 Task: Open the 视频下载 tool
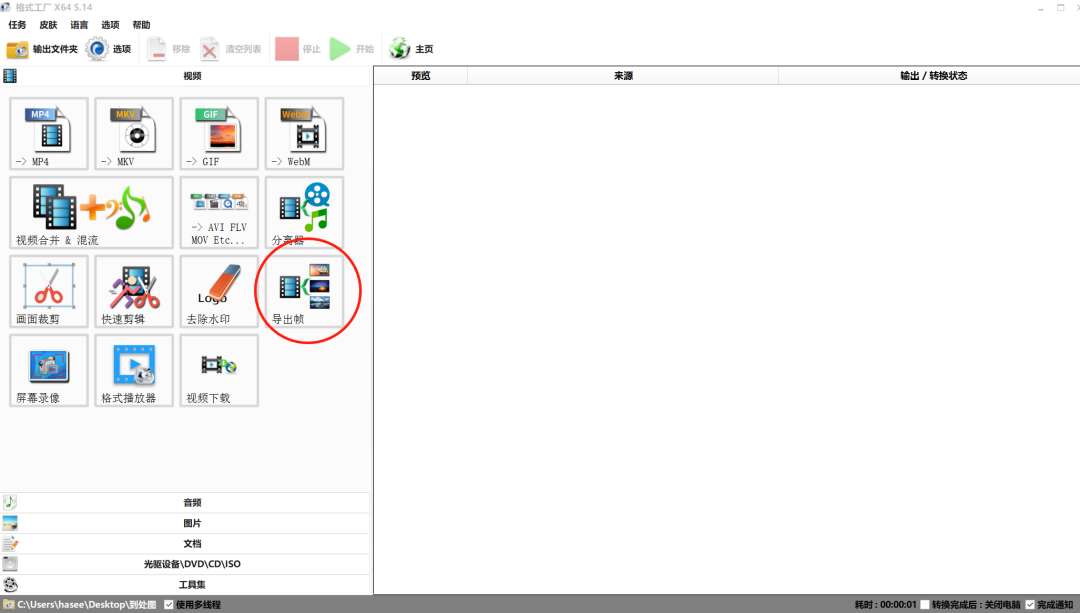pyautogui.click(x=219, y=371)
